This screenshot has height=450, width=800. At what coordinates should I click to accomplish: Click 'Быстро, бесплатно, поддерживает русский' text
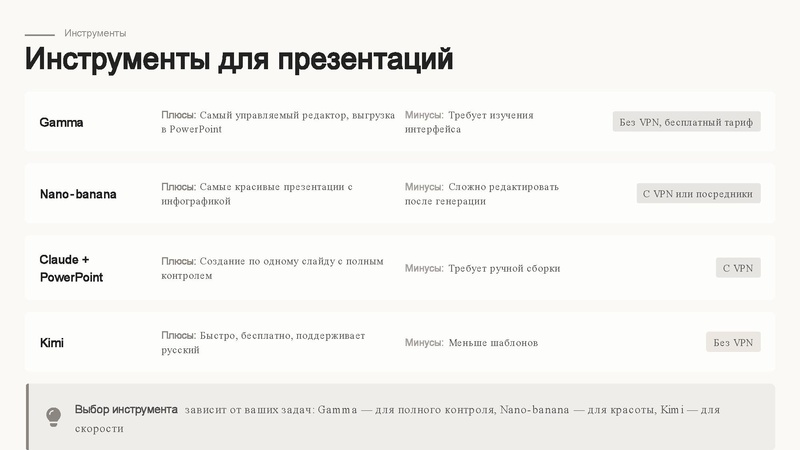tap(263, 343)
